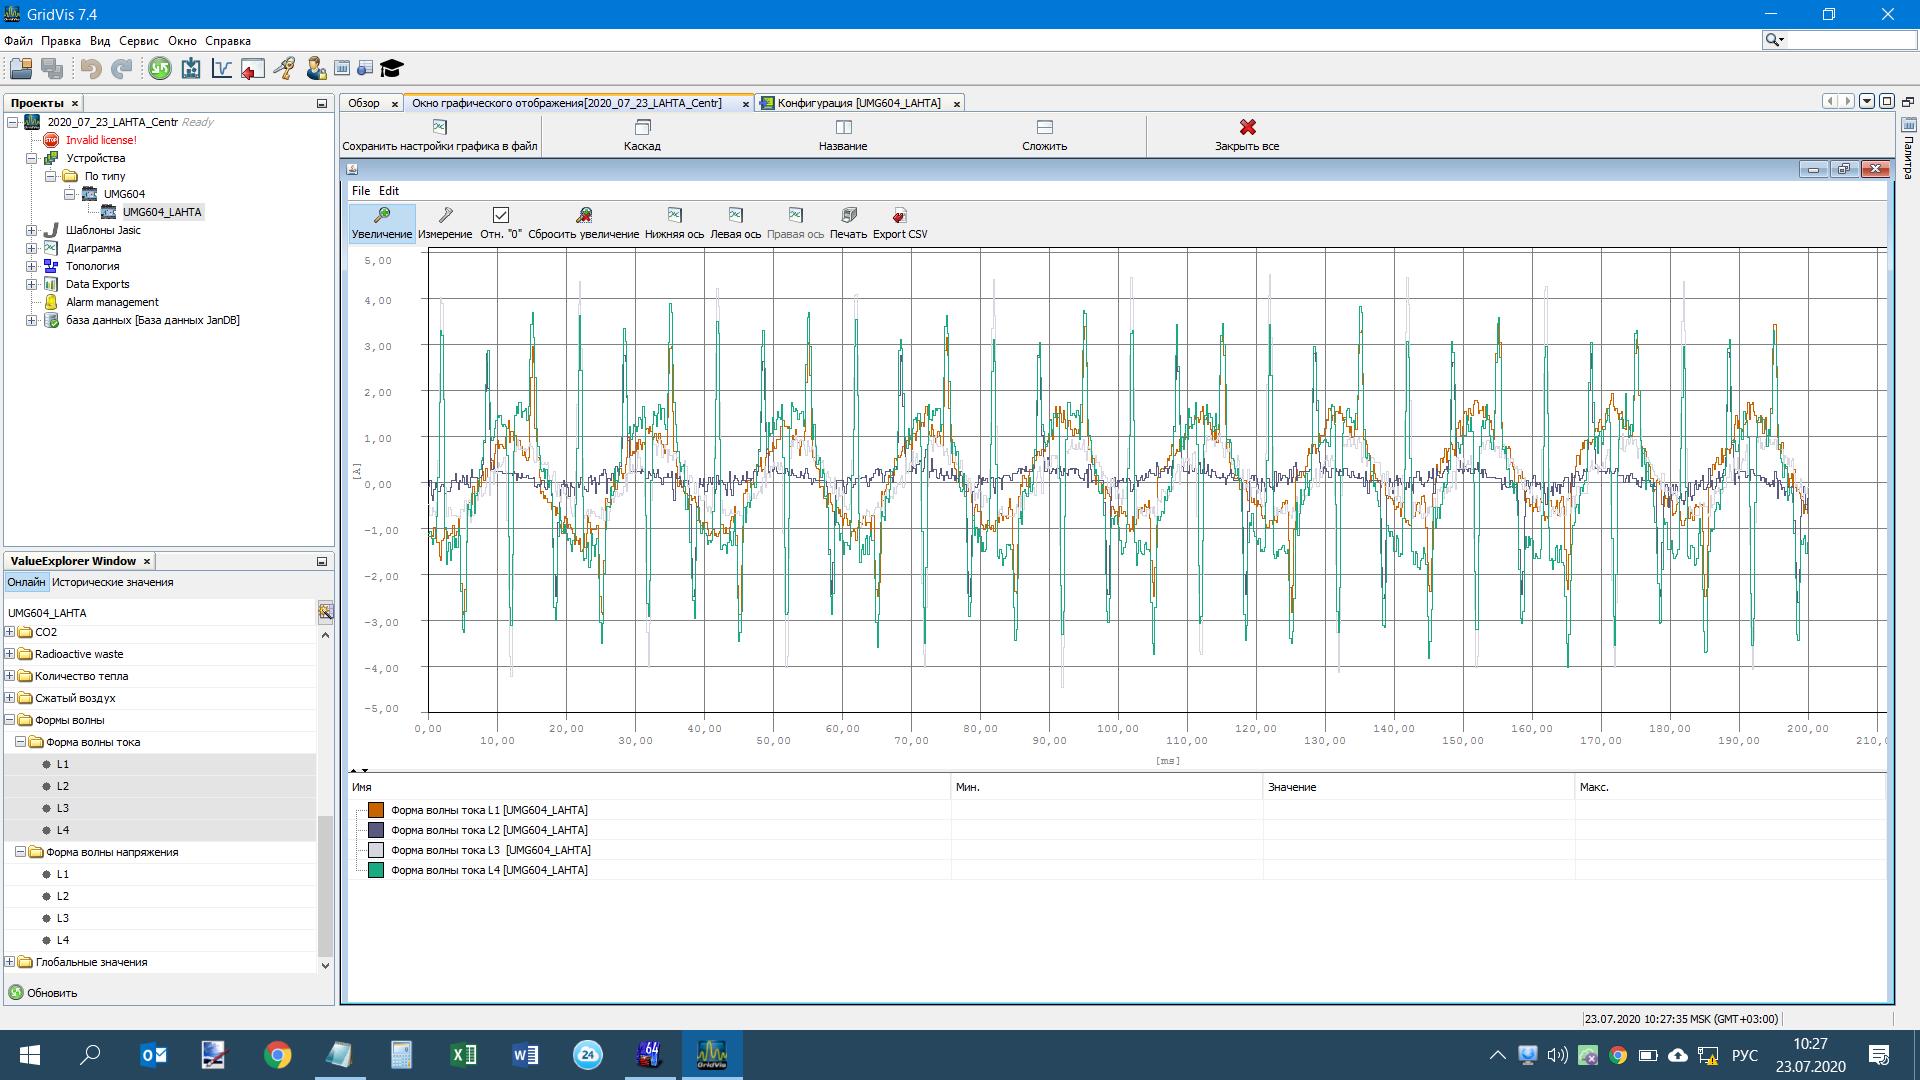Open Нижняя ось axis settings
The height and width of the screenshot is (1080, 1920).
click(674, 222)
